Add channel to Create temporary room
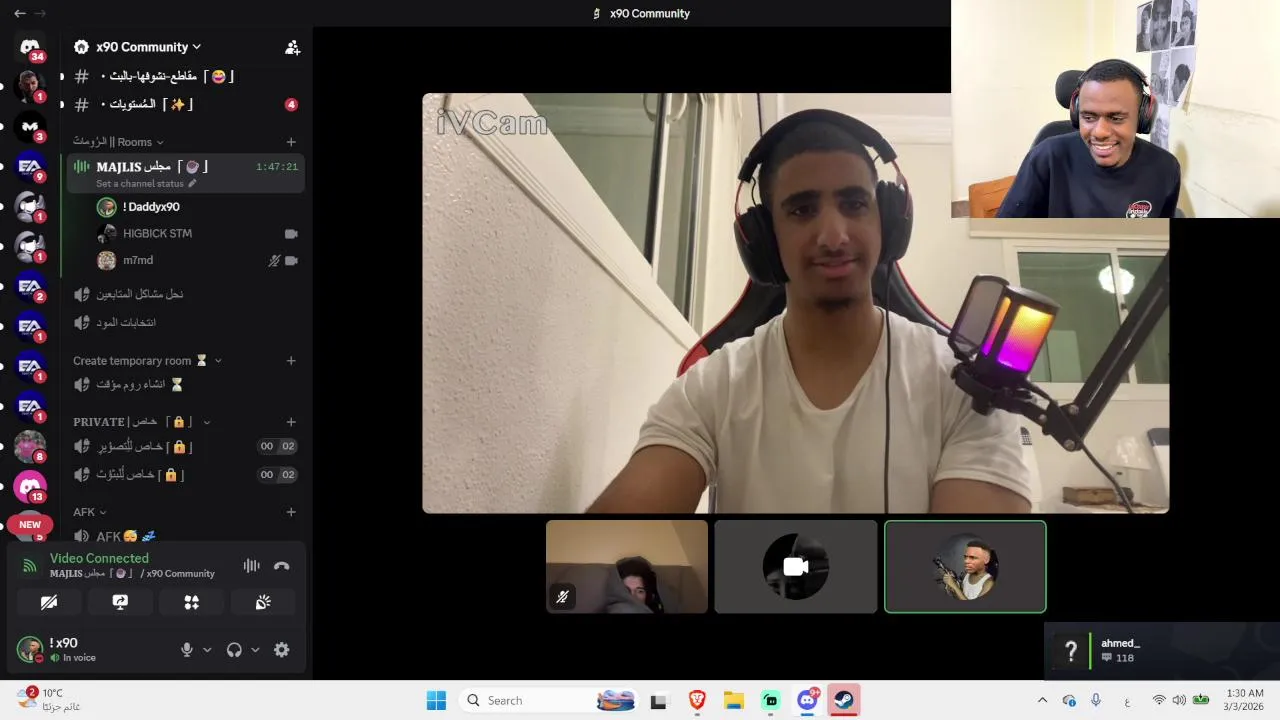The width and height of the screenshot is (1280, 720). tap(291, 361)
